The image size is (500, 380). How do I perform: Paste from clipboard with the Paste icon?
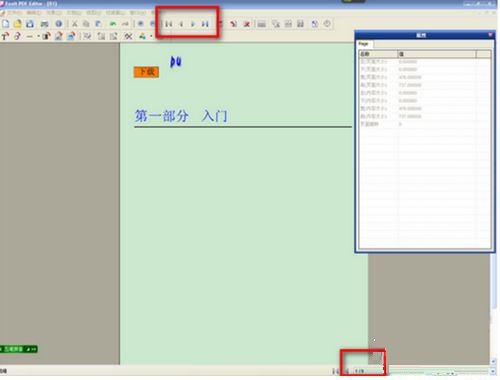[x=98, y=24]
